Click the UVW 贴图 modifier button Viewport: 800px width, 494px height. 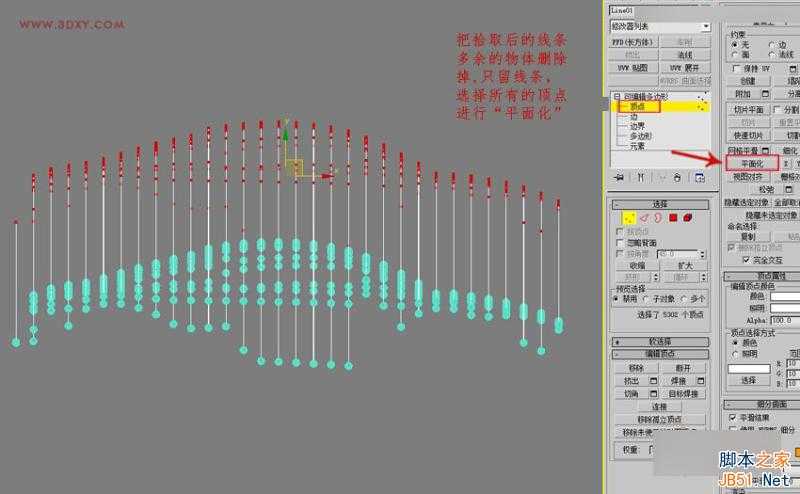[634, 68]
